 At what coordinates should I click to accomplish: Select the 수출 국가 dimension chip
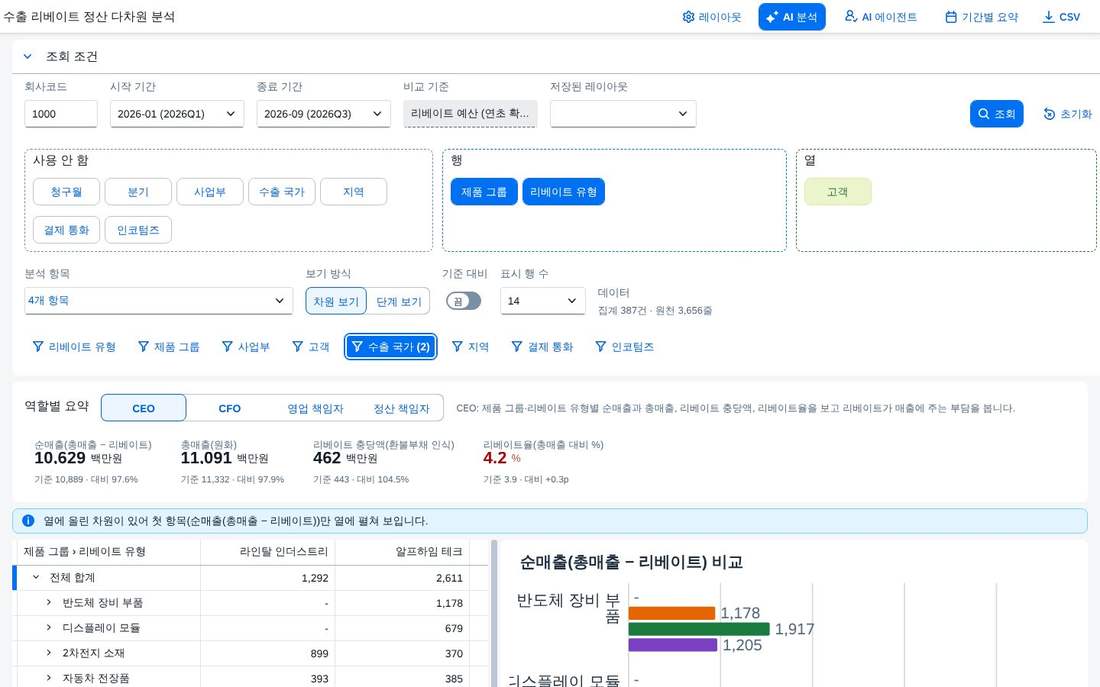(x=281, y=192)
